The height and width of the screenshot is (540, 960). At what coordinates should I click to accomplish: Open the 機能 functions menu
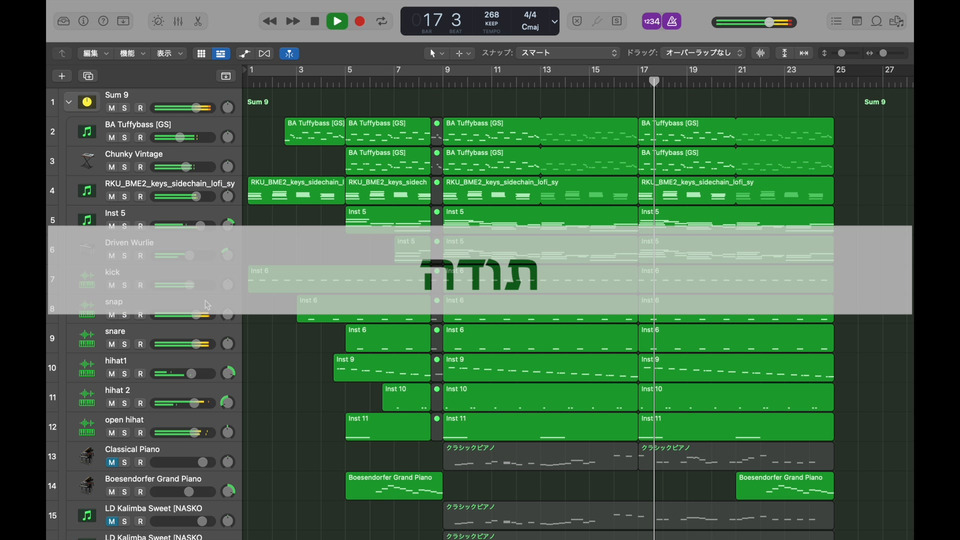click(x=132, y=53)
